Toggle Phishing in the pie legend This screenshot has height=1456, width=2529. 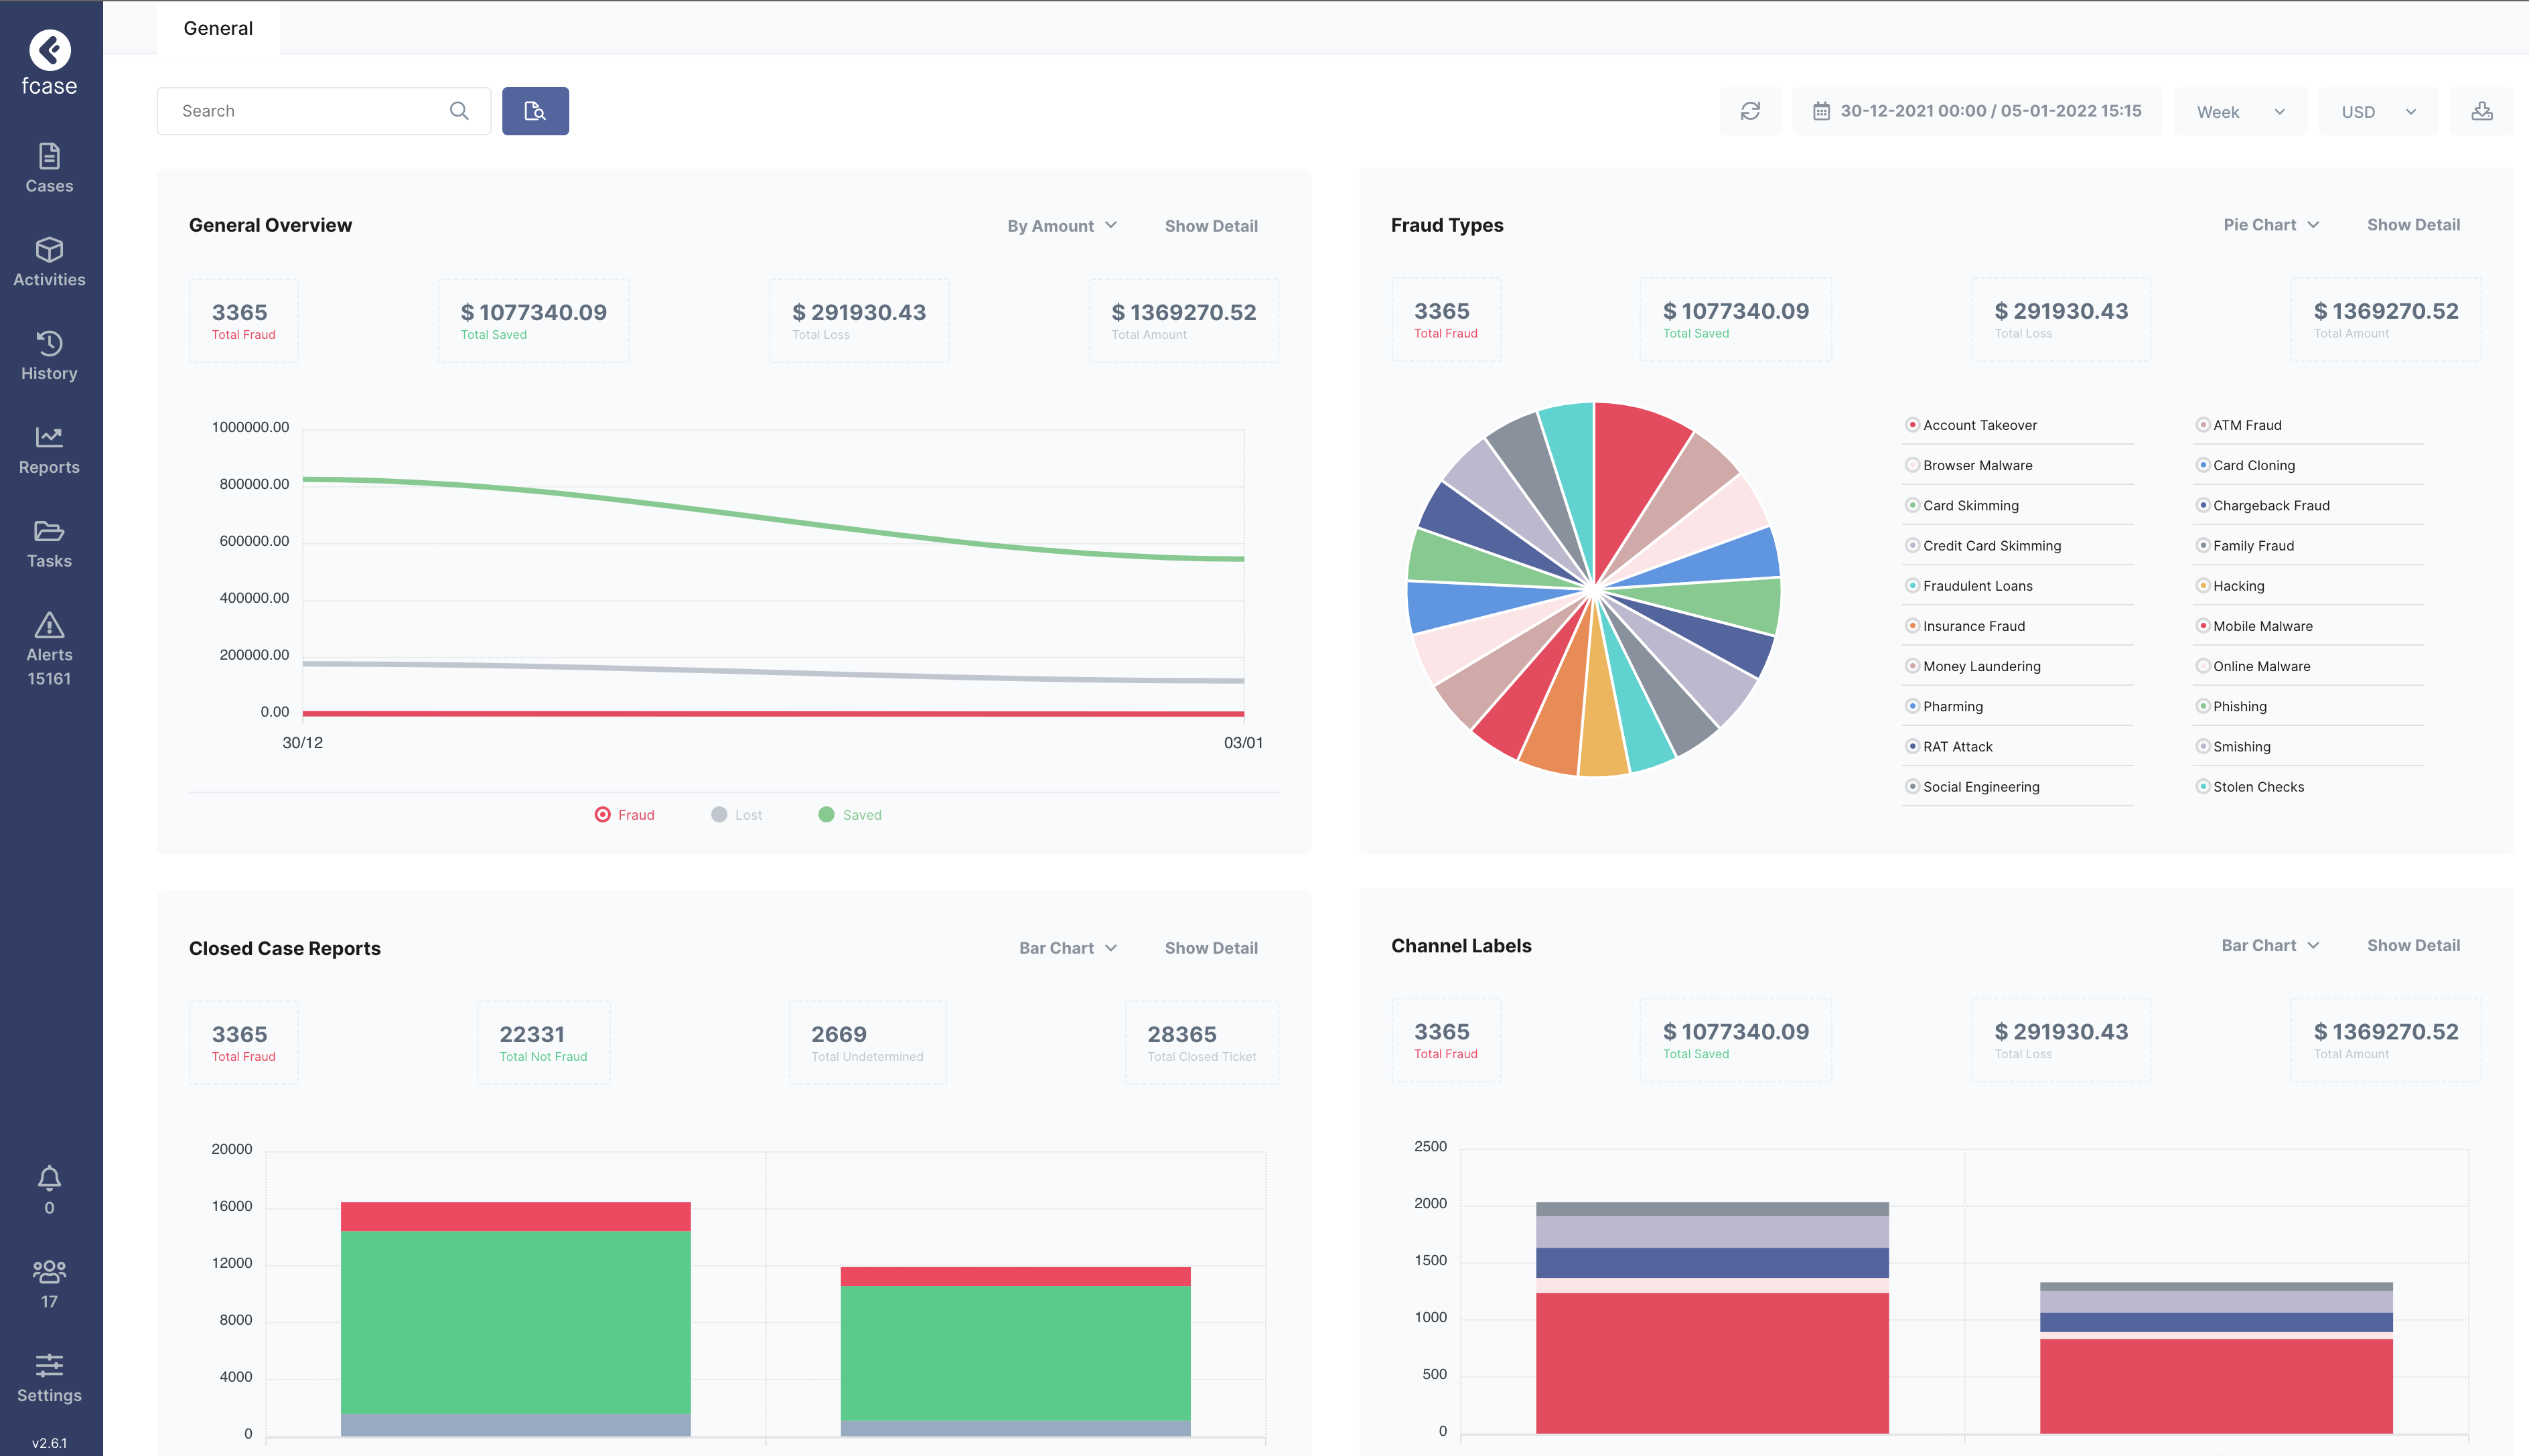tap(2231, 706)
